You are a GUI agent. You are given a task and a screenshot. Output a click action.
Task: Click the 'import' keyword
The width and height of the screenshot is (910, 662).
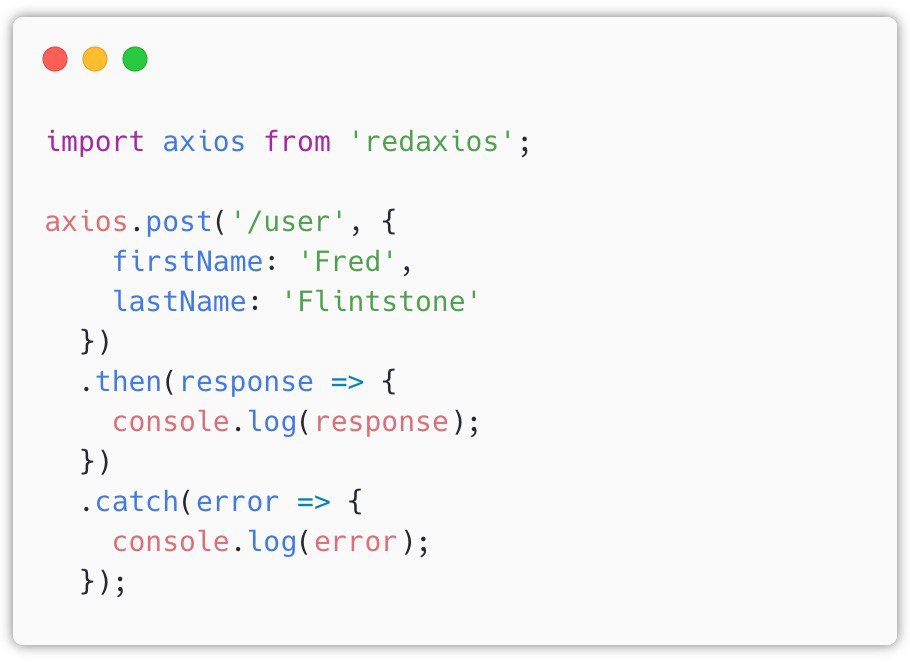[95, 141]
